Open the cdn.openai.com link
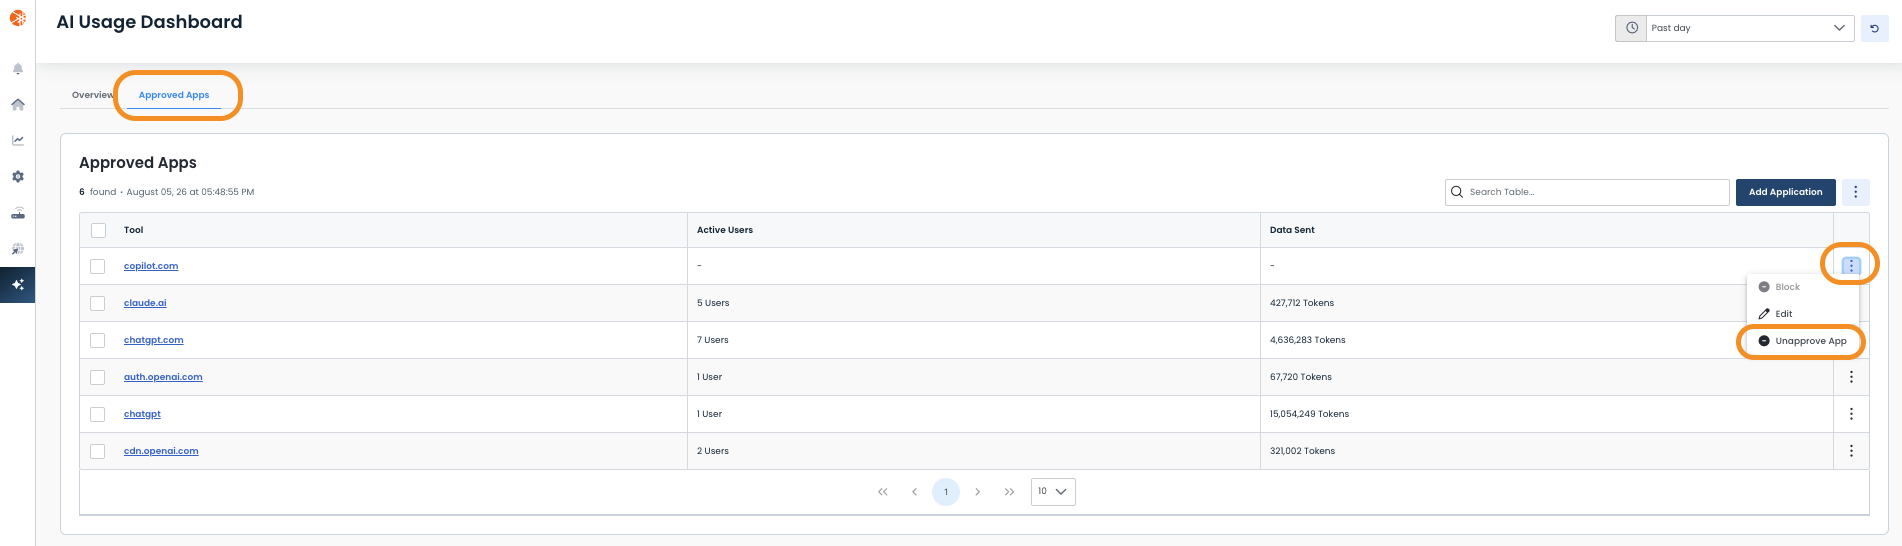Screen dimensions: 1902x546 [x=161, y=451]
